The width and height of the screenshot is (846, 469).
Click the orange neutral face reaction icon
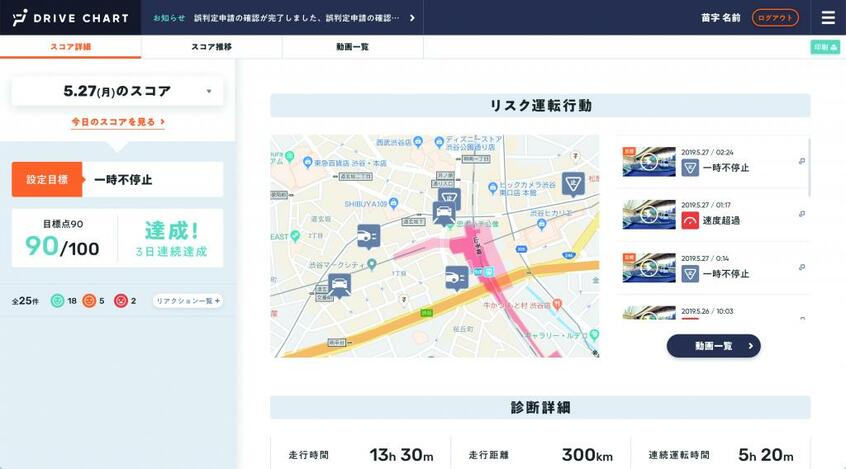pos(89,301)
